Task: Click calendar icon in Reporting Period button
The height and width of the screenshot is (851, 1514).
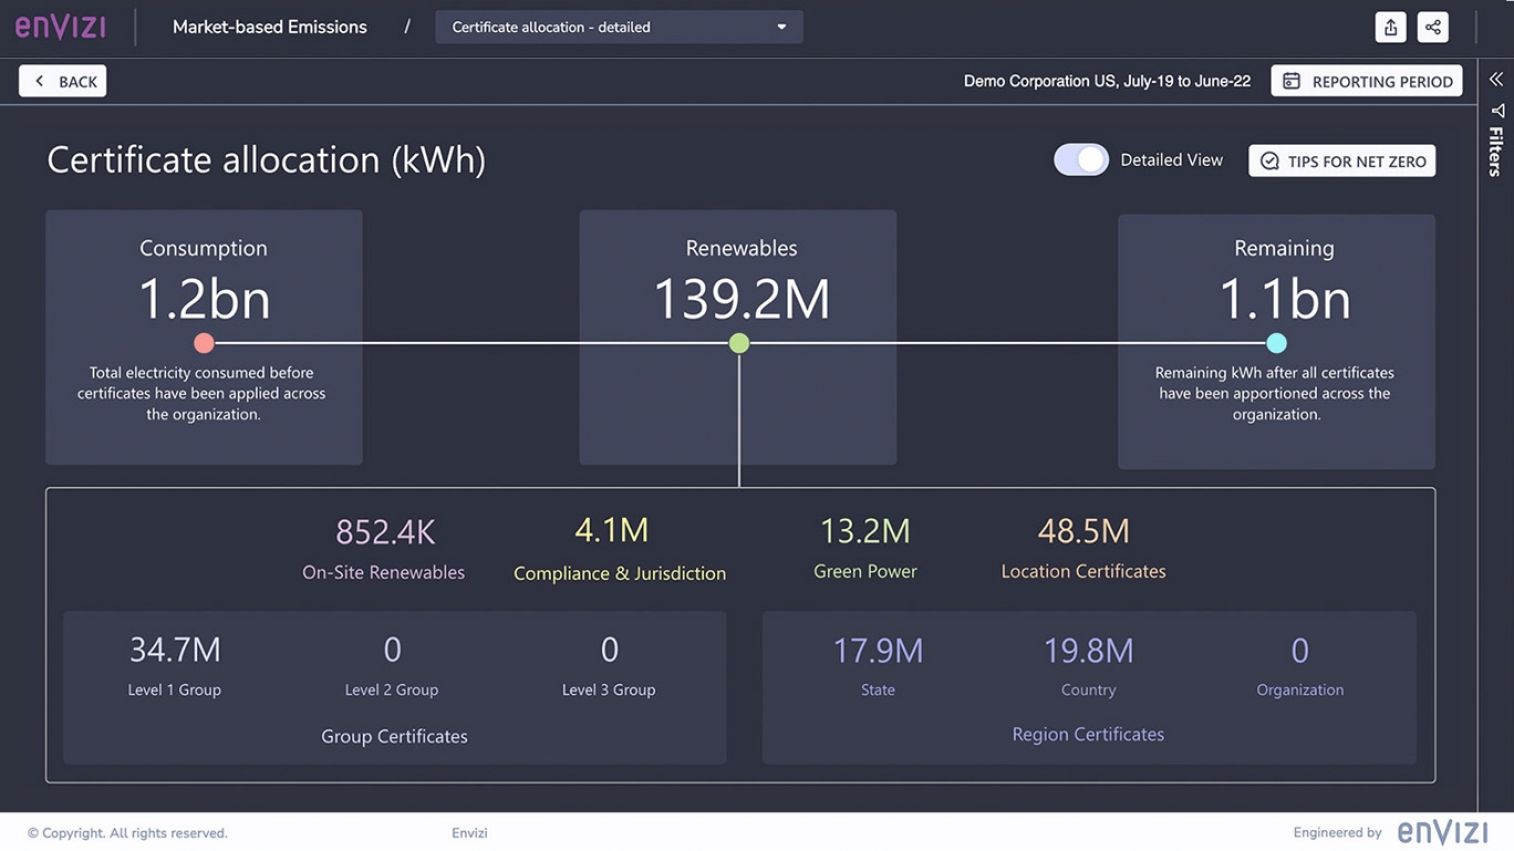Action: coord(1291,81)
